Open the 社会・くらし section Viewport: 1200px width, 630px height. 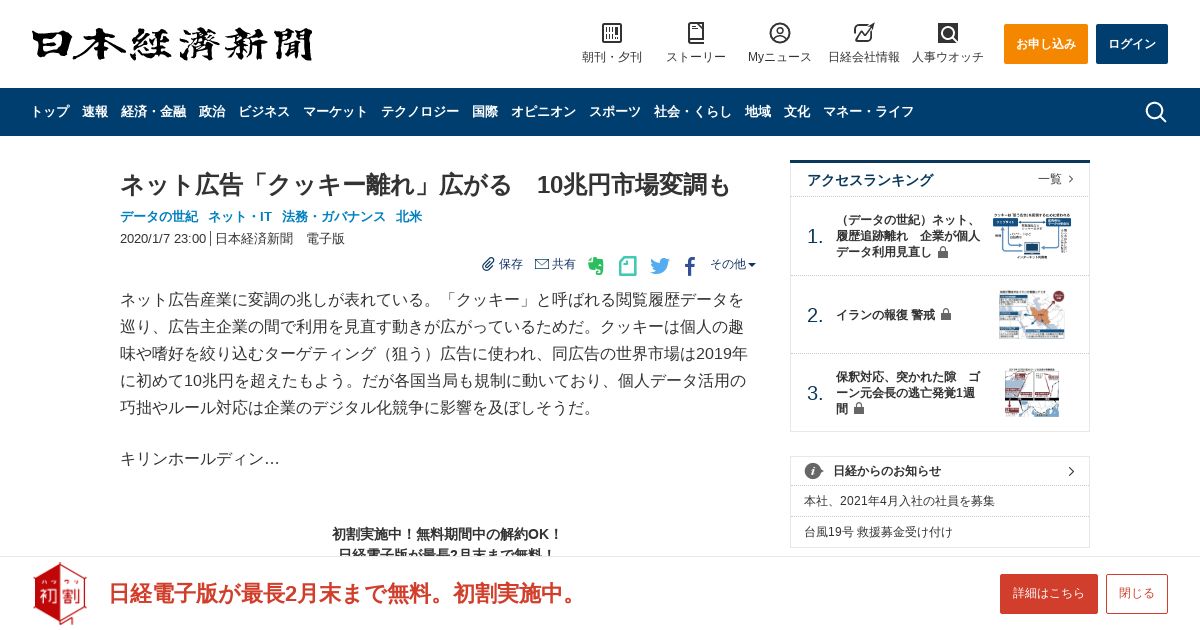point(693,112)
